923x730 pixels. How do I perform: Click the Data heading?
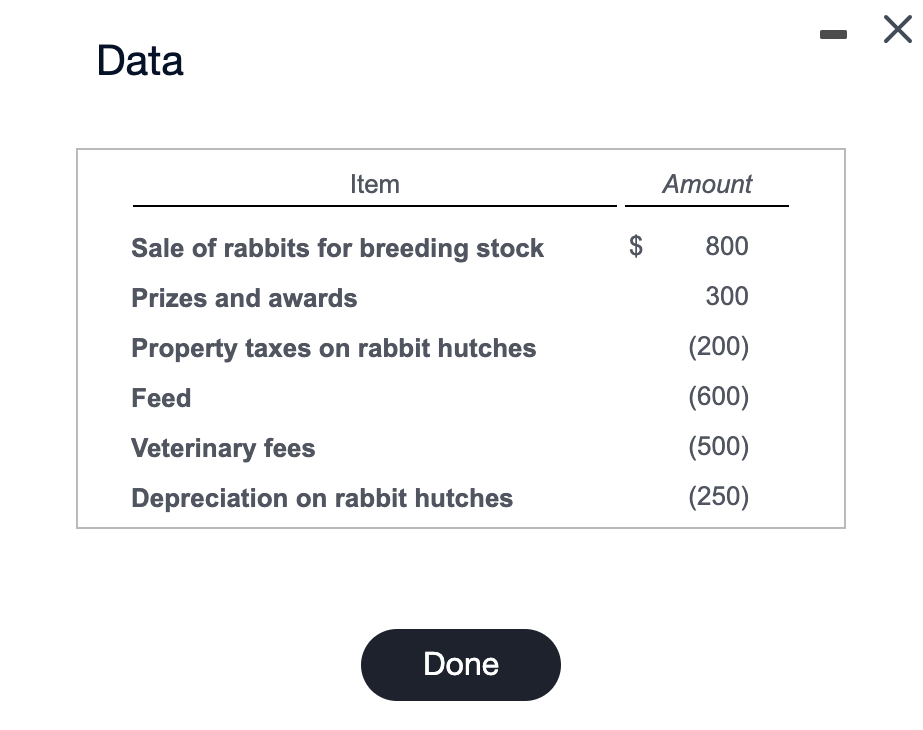pyautogui.click(x=139, y=61)
